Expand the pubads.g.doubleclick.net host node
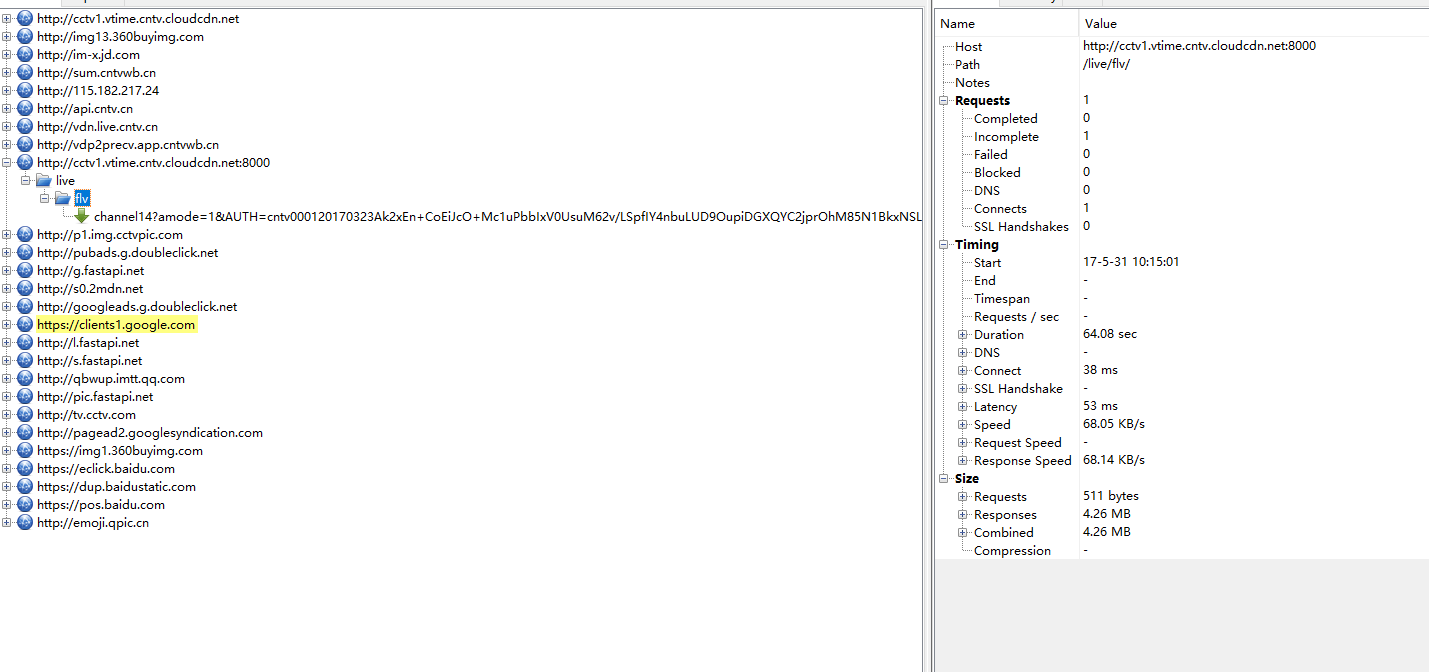This screenshot has height=672, width=1429. pyautogui.click(x=8, y=253)
